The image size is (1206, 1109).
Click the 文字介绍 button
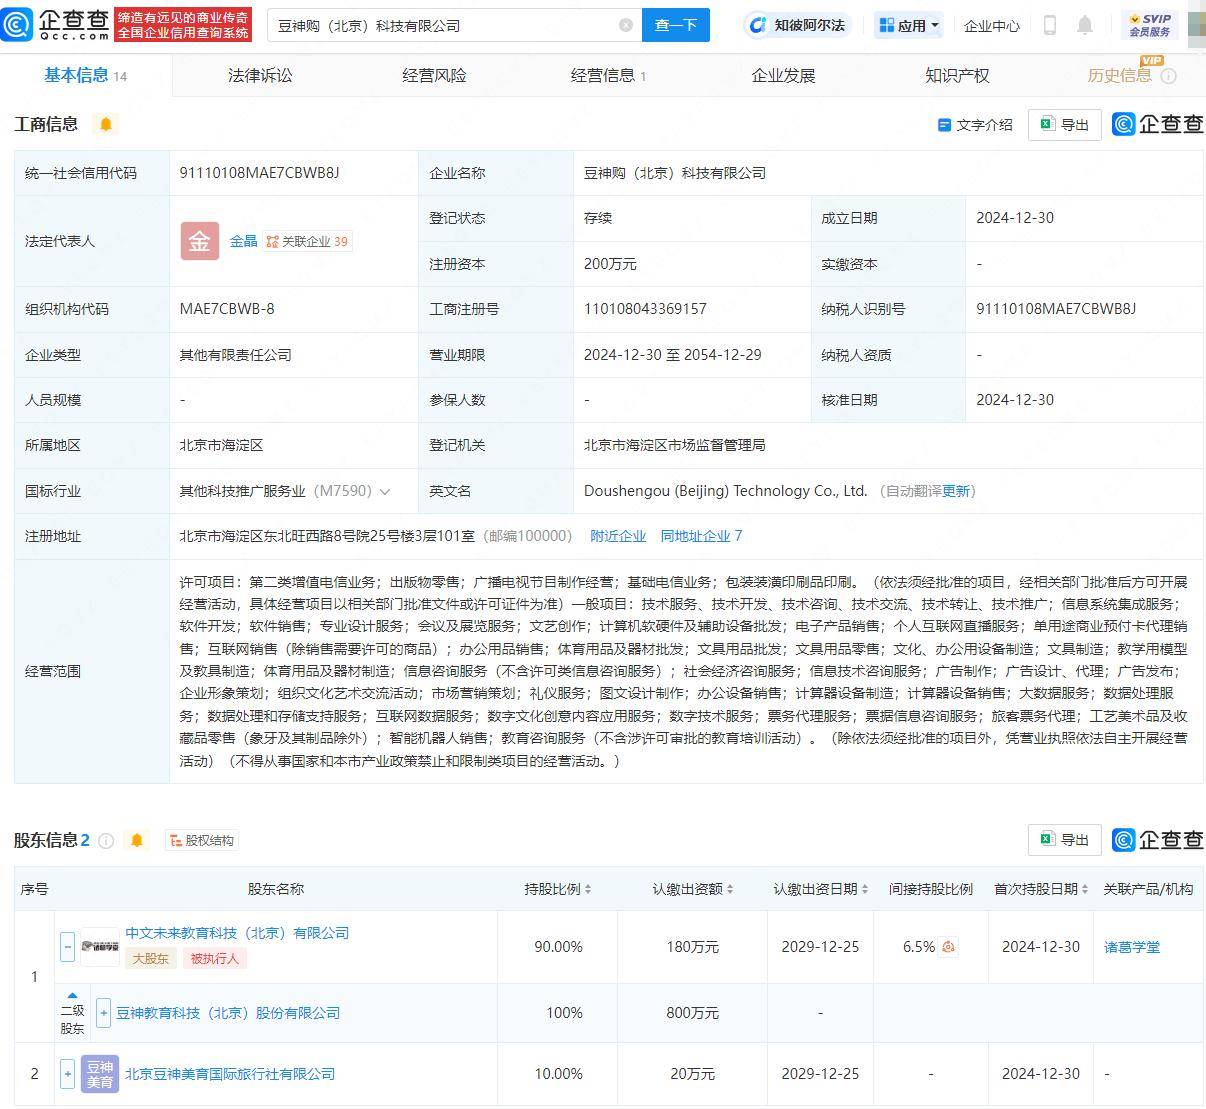coord(975,125)
